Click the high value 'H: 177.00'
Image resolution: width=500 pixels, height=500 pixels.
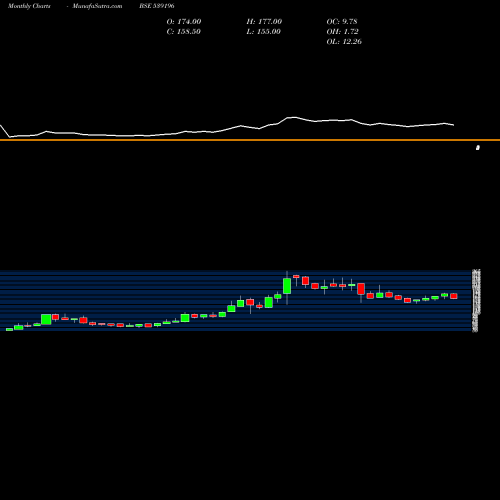tap(264, 21)
